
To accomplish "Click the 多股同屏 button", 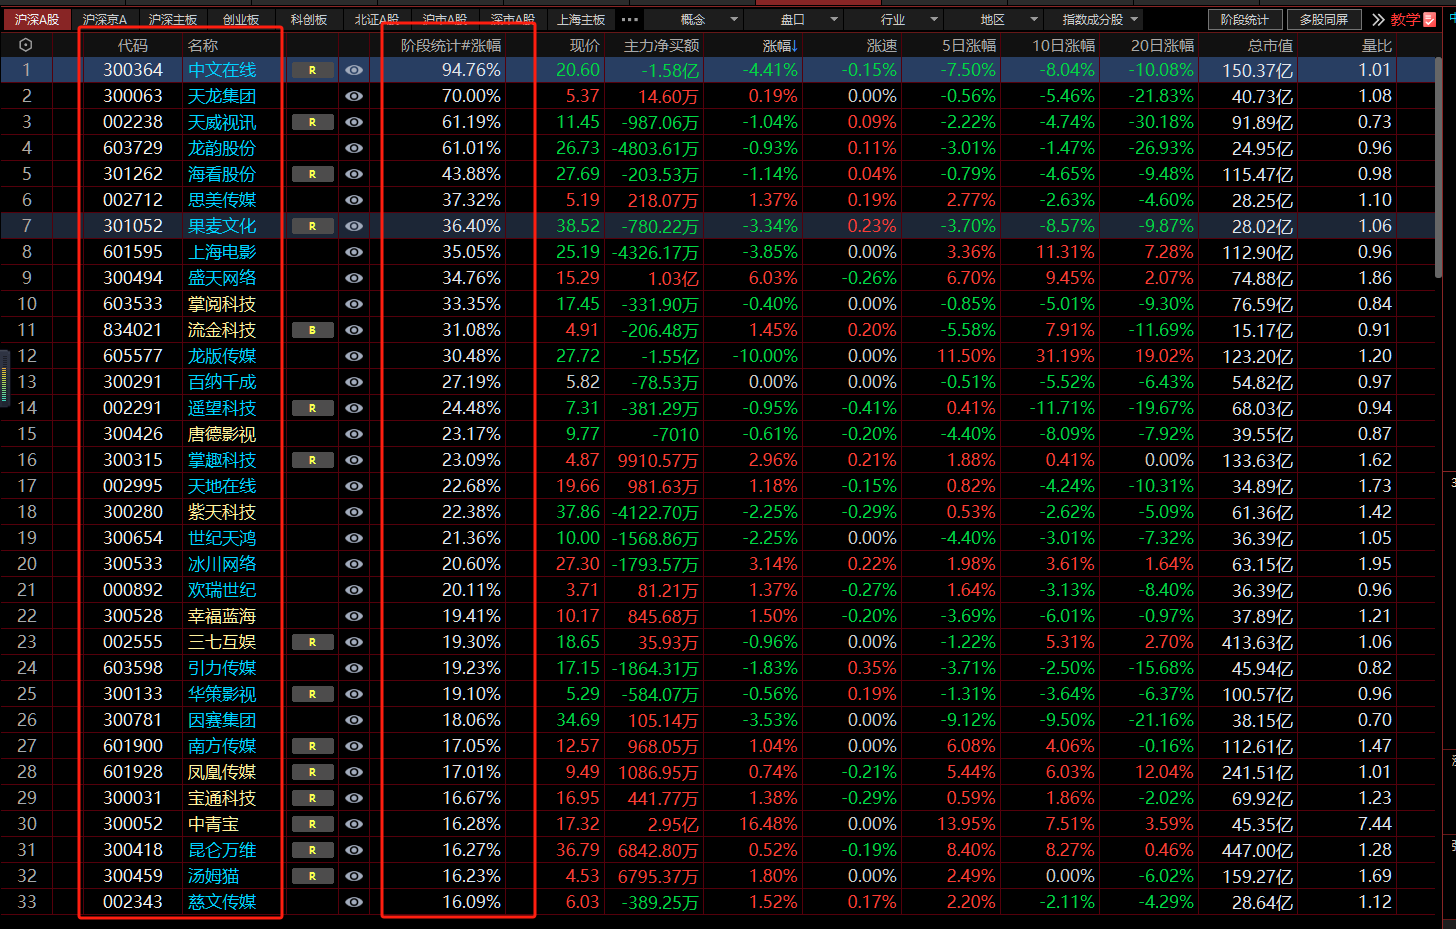I will pos(1324,19).
